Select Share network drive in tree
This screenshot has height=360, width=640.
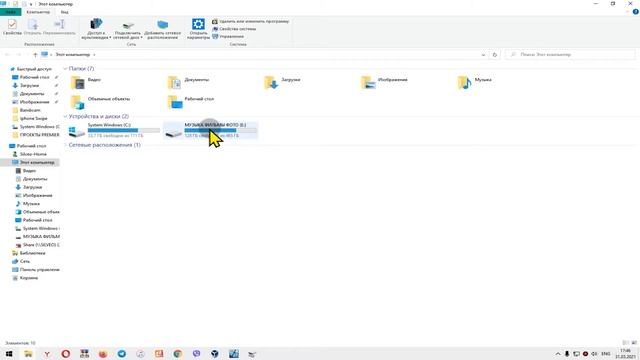[41, 245]
